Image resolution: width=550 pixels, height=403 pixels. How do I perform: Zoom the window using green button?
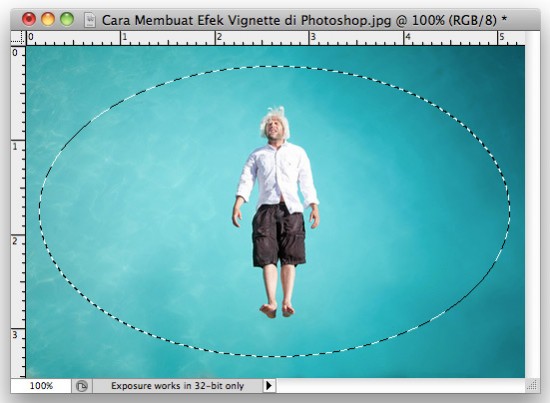click(x=67, y=19)
